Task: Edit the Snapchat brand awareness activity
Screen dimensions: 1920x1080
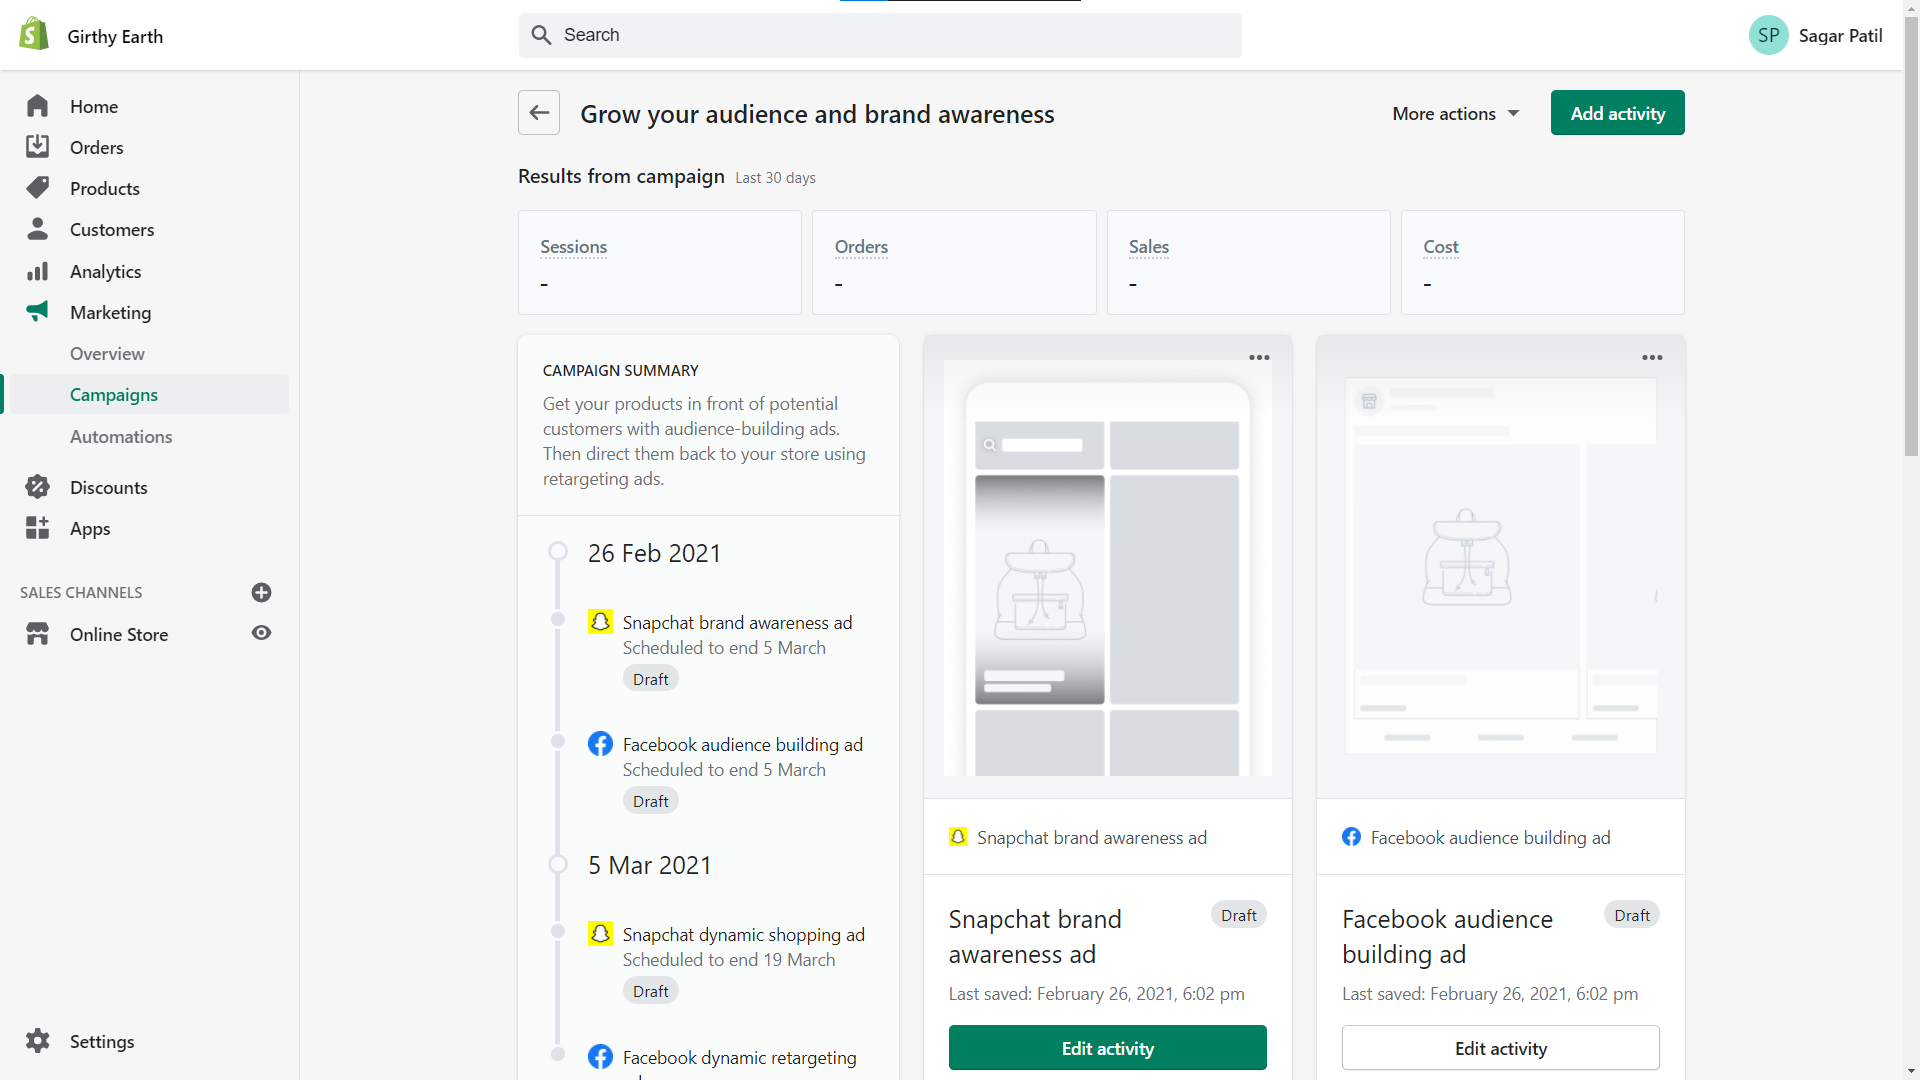Action: [x=1107, y=1048]
